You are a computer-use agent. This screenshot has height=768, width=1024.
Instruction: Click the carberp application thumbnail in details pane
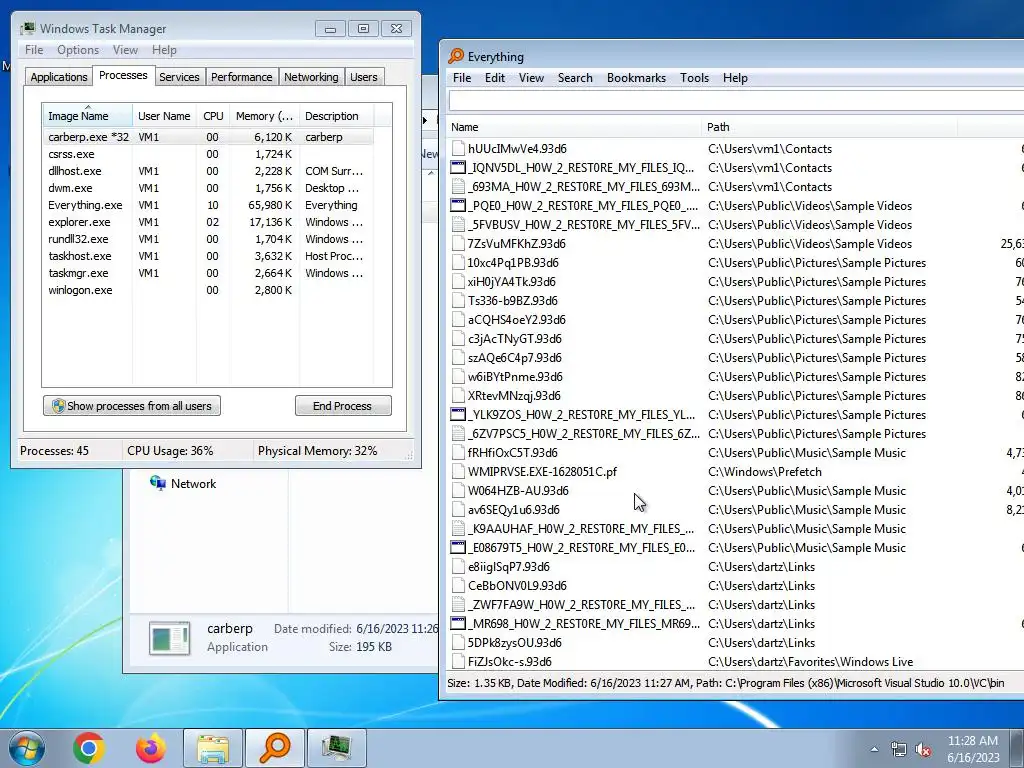coord(169,638)
